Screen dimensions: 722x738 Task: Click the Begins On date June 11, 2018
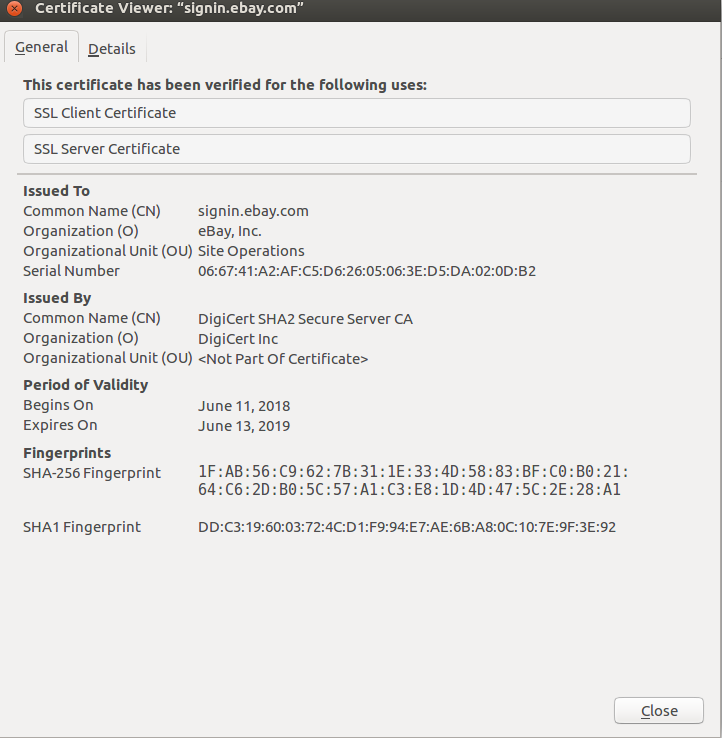tap(244, 406)
